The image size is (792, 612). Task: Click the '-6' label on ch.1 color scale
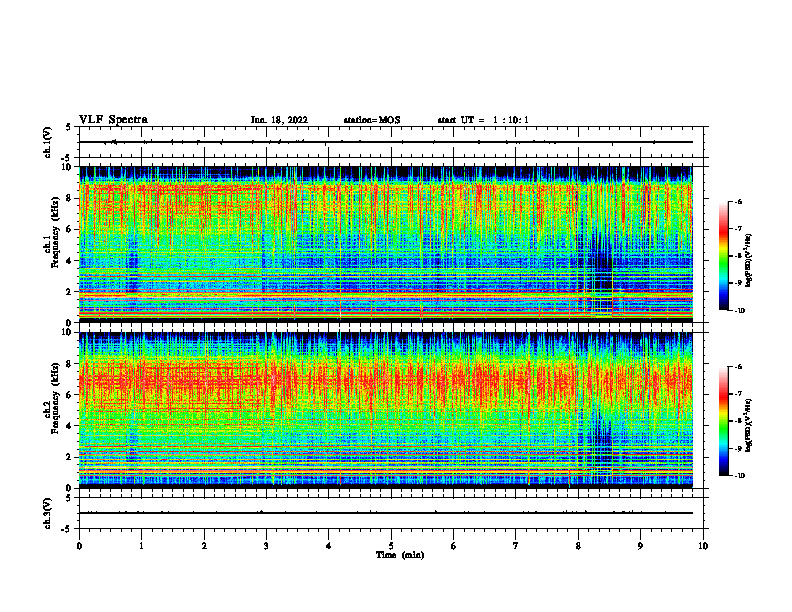pyautogui.click(x=738, y=202)
